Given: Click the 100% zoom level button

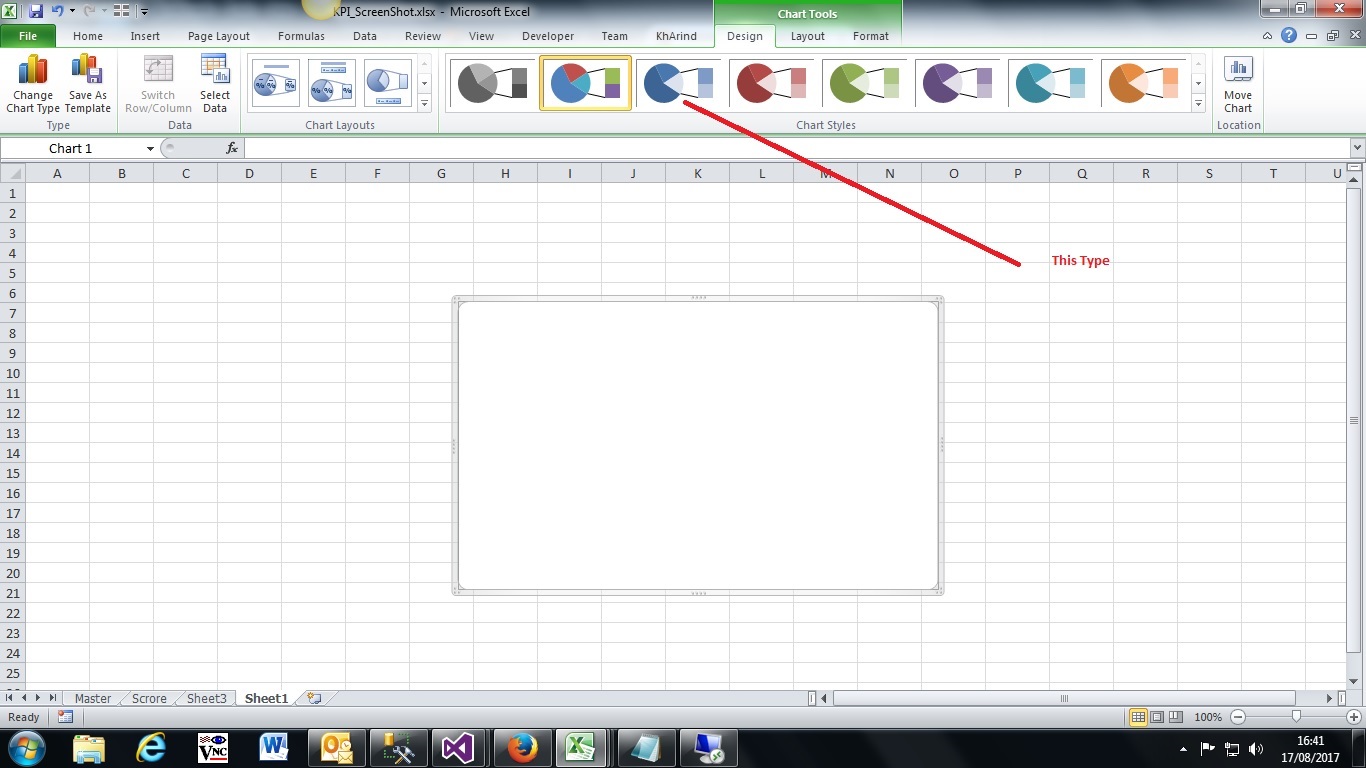Looking at the screenshot, I should (x=1208, y=717).
